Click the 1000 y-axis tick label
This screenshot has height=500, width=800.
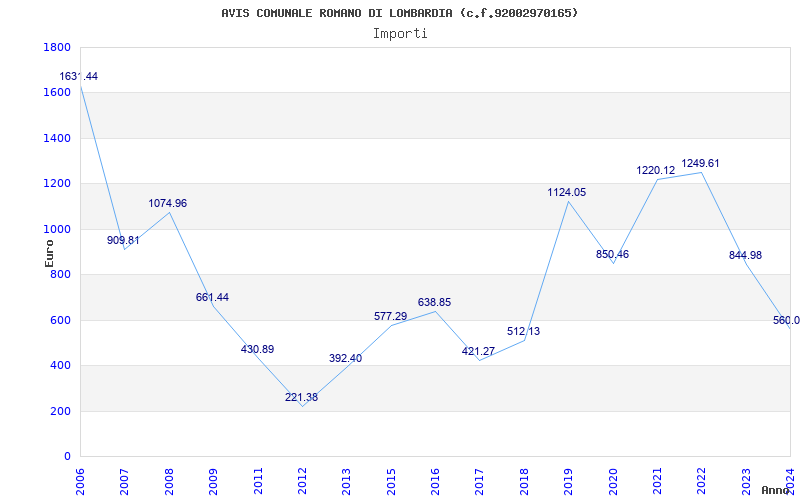[57, 230]
